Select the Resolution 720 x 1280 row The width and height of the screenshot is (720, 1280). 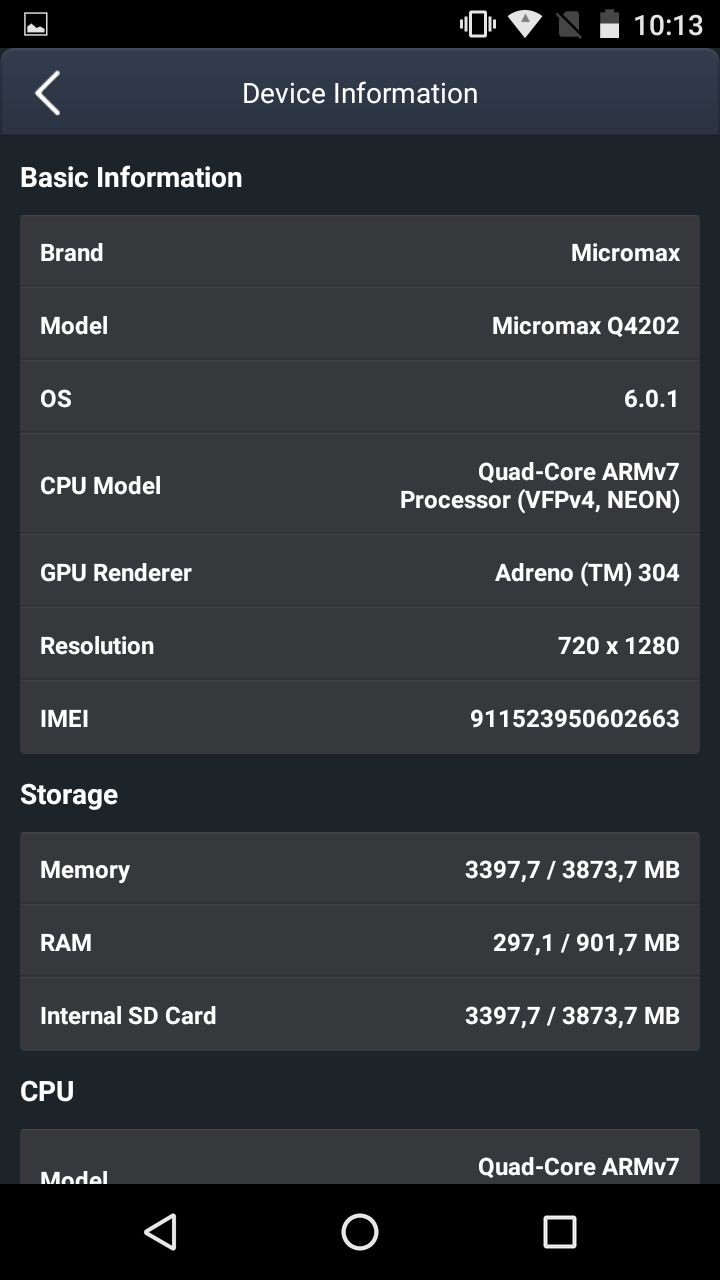point(360,645)
